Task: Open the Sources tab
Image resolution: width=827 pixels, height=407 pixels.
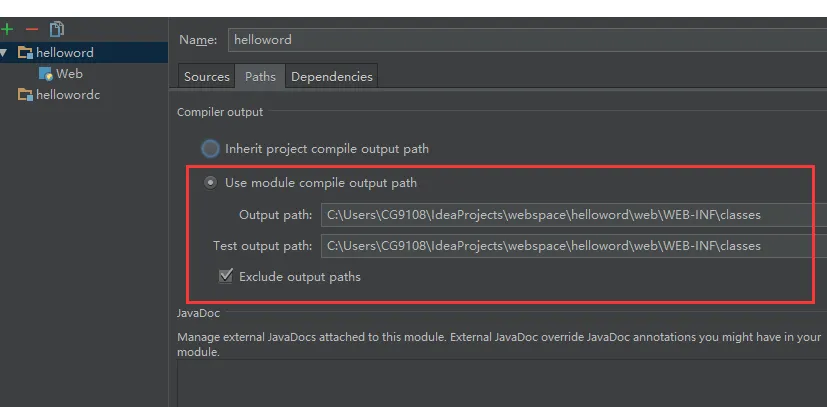Action: [x=207, y=76]
